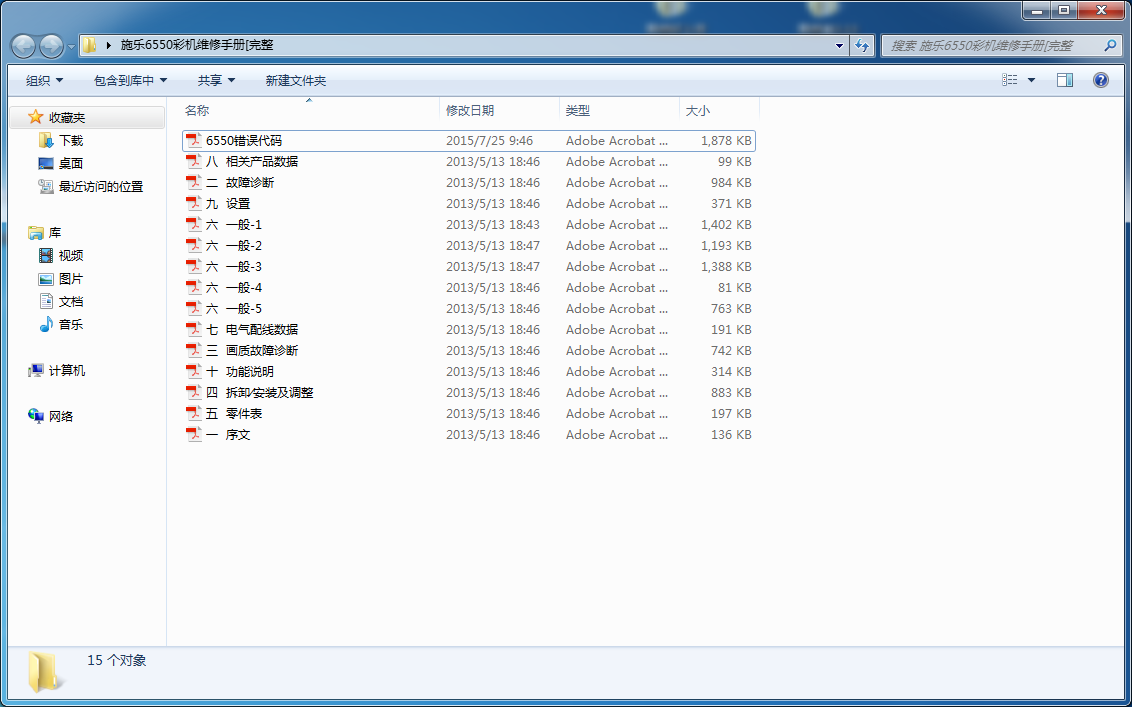This screenshot has width=1132, height=707.
Task: Select the PDF icon of 六 一般-1
Action: click(x=193, y=225)
